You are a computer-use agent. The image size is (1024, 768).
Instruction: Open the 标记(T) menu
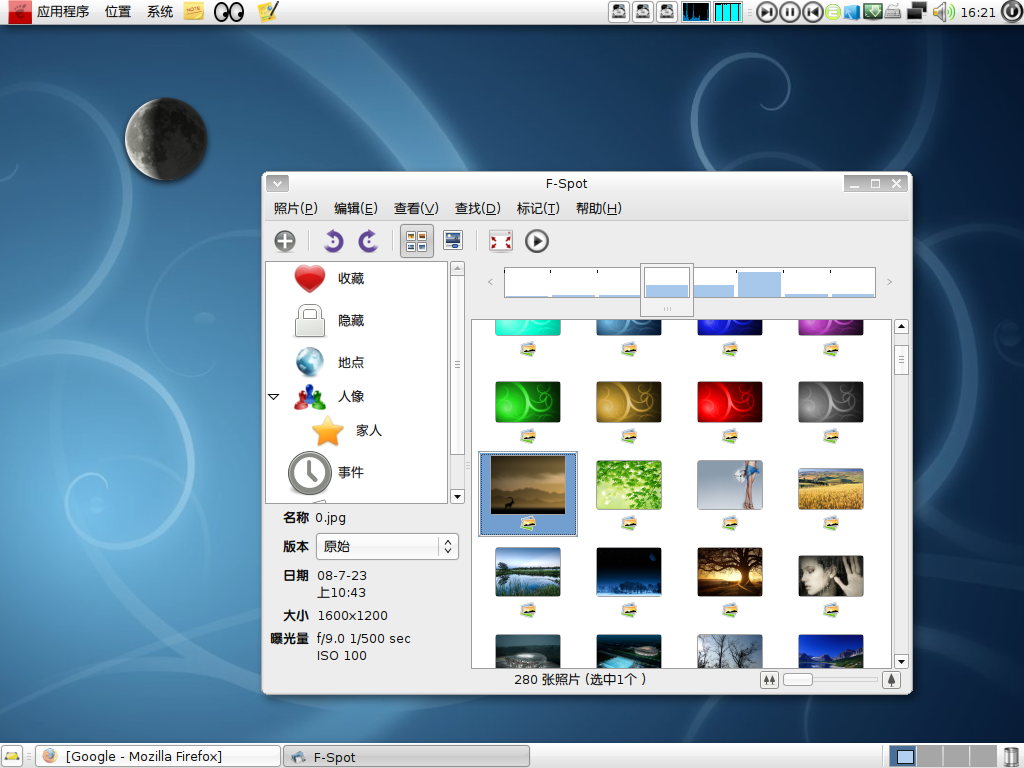538,208
